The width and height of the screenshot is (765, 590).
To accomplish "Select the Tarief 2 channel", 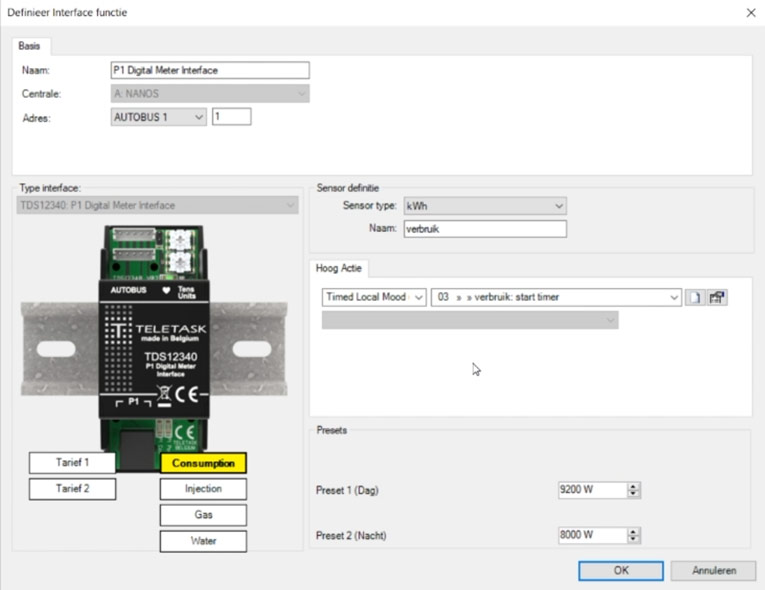I will pyautogui.click(x=72, y=489).
